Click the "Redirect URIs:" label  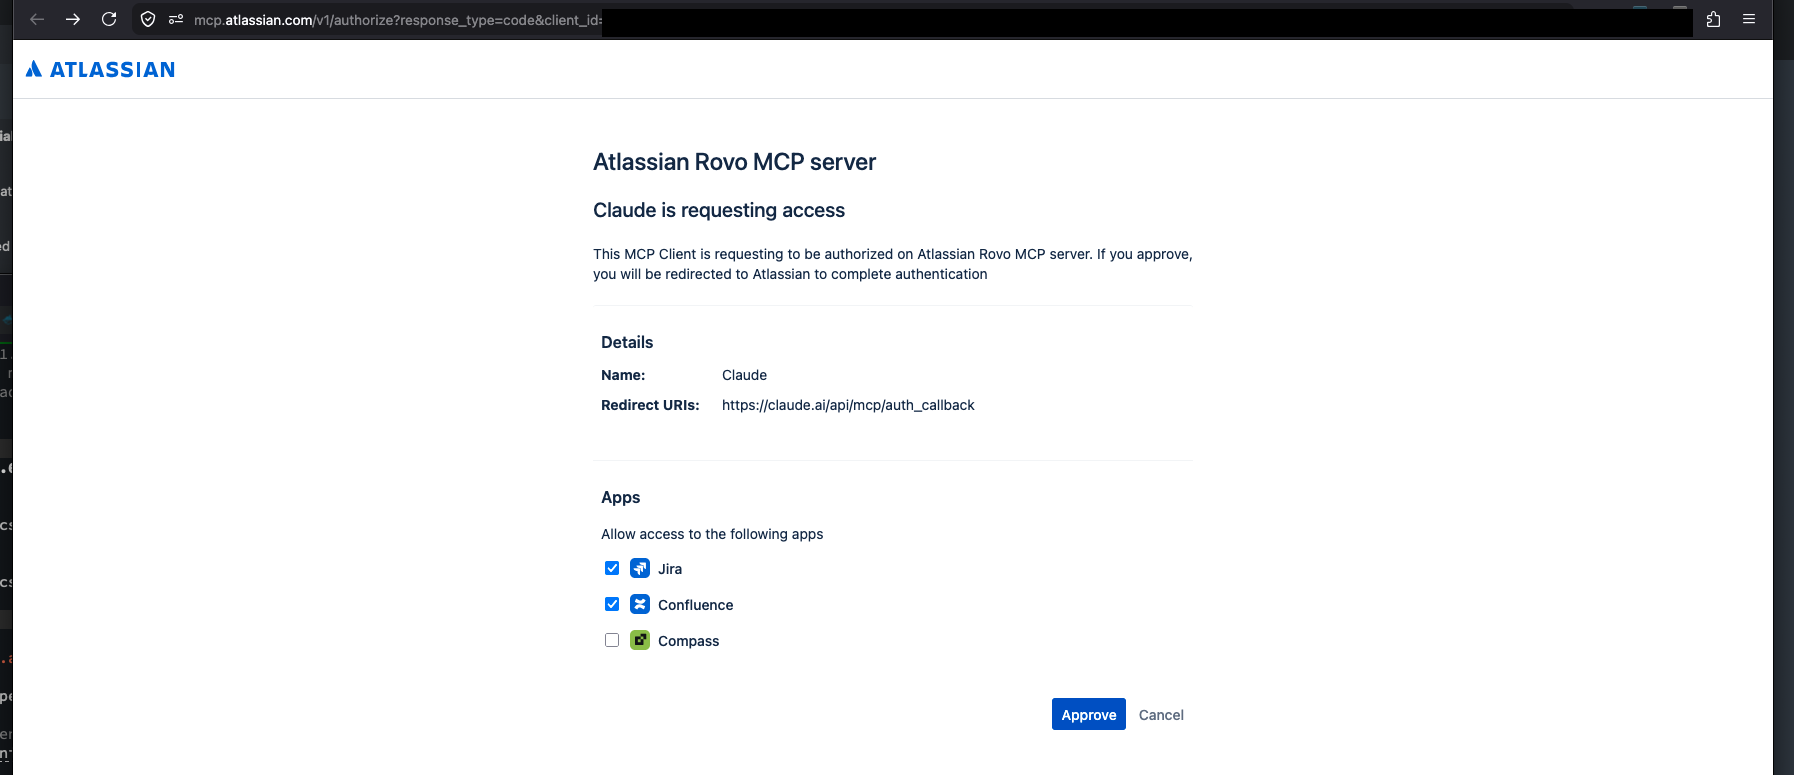tap(650, 405)
